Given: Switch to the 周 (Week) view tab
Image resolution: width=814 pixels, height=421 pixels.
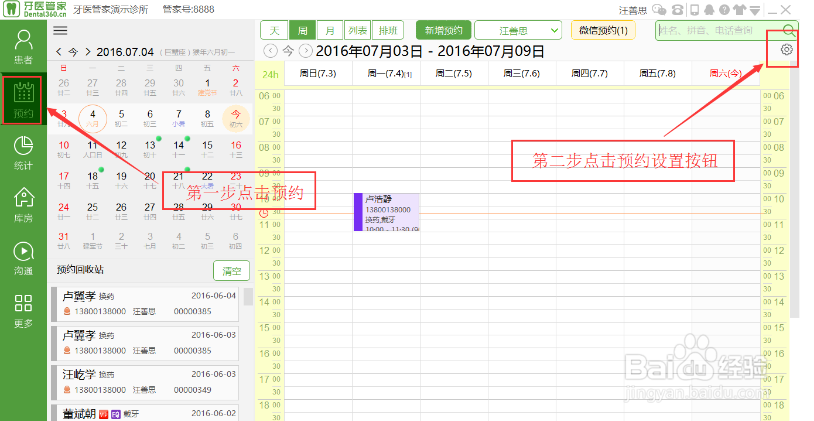Looking at the screenshot, I should (302, 31).
